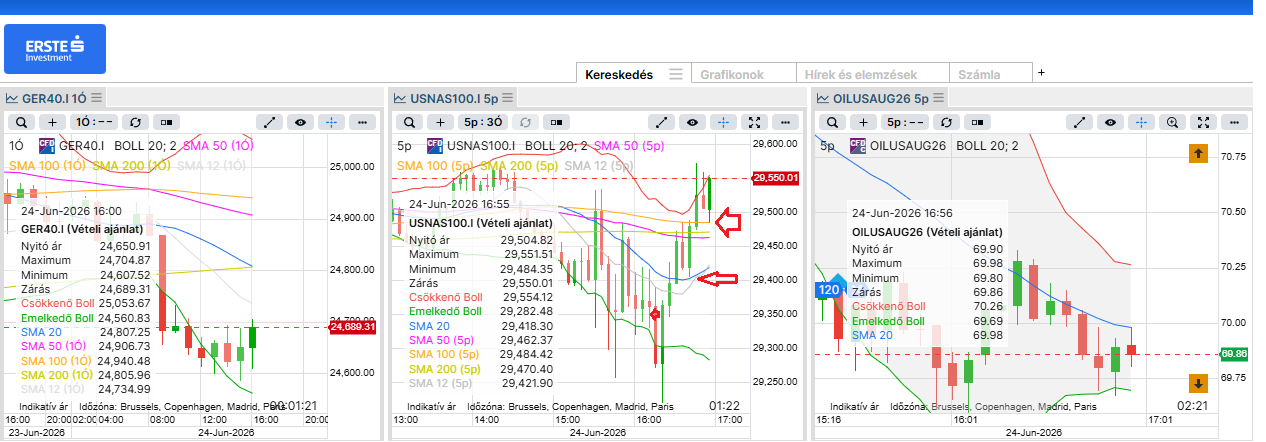Click the SMA 100 (1Ó) indicator label
Viewport: 1266px width, 442px height.
[47, 165]
